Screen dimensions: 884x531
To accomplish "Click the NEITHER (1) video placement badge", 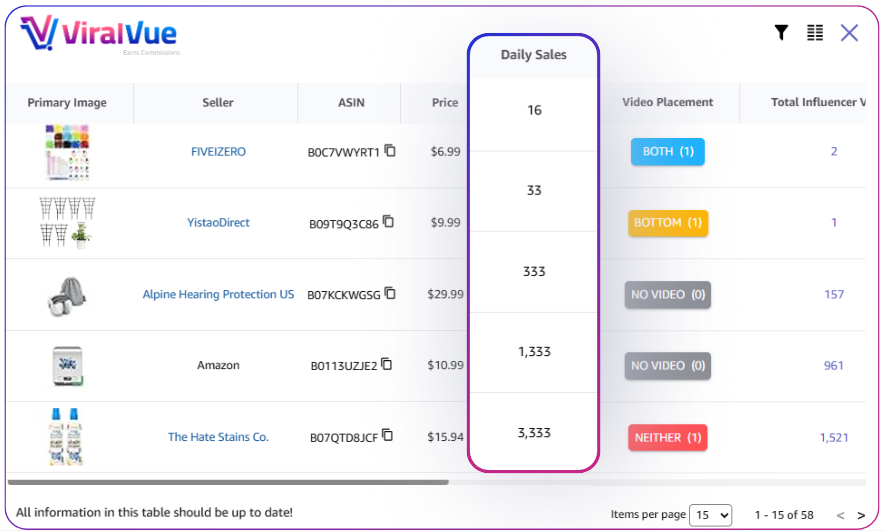I will coord(668,437).
